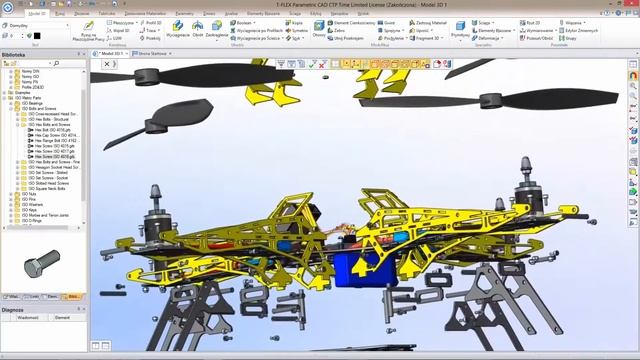This screenshot has width=640, height=360.
Task: Open the Trasa dropdown
Action: [158, 31]
